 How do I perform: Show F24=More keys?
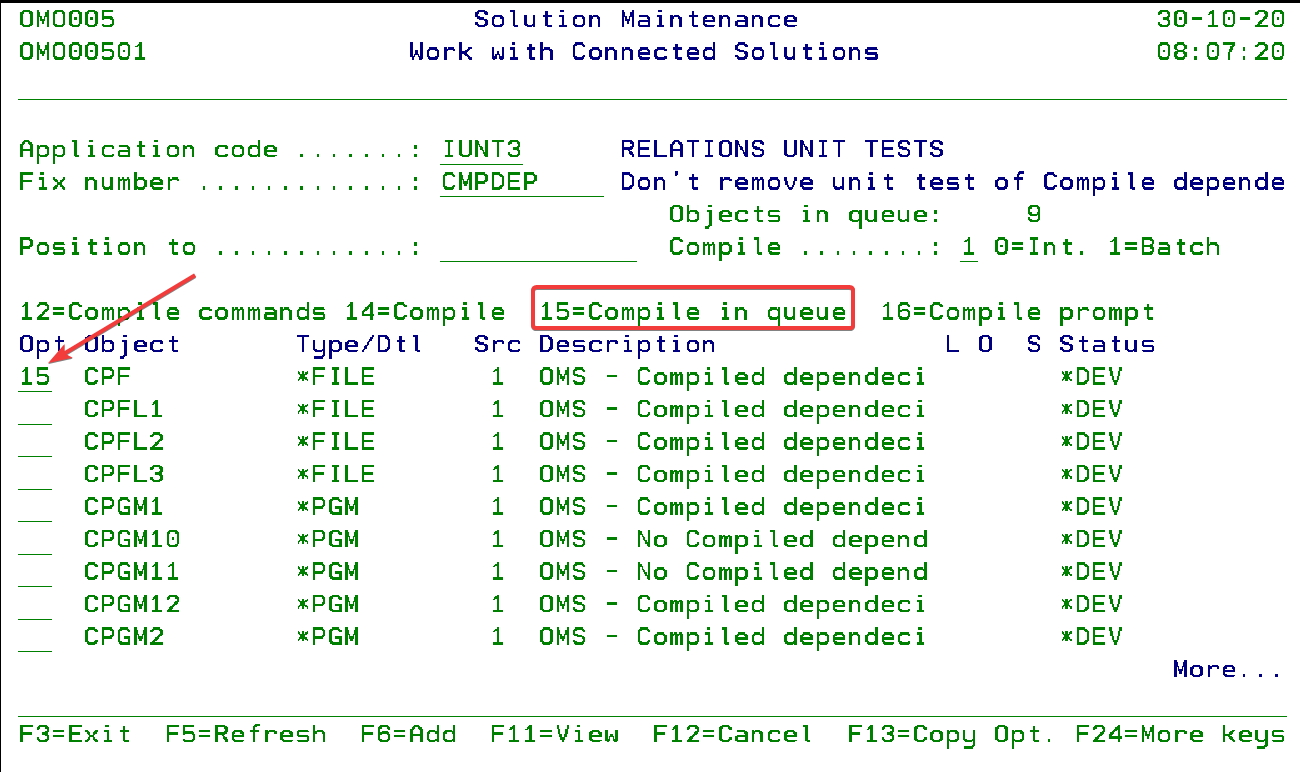pyautogui.click(x=1180, y=735)
